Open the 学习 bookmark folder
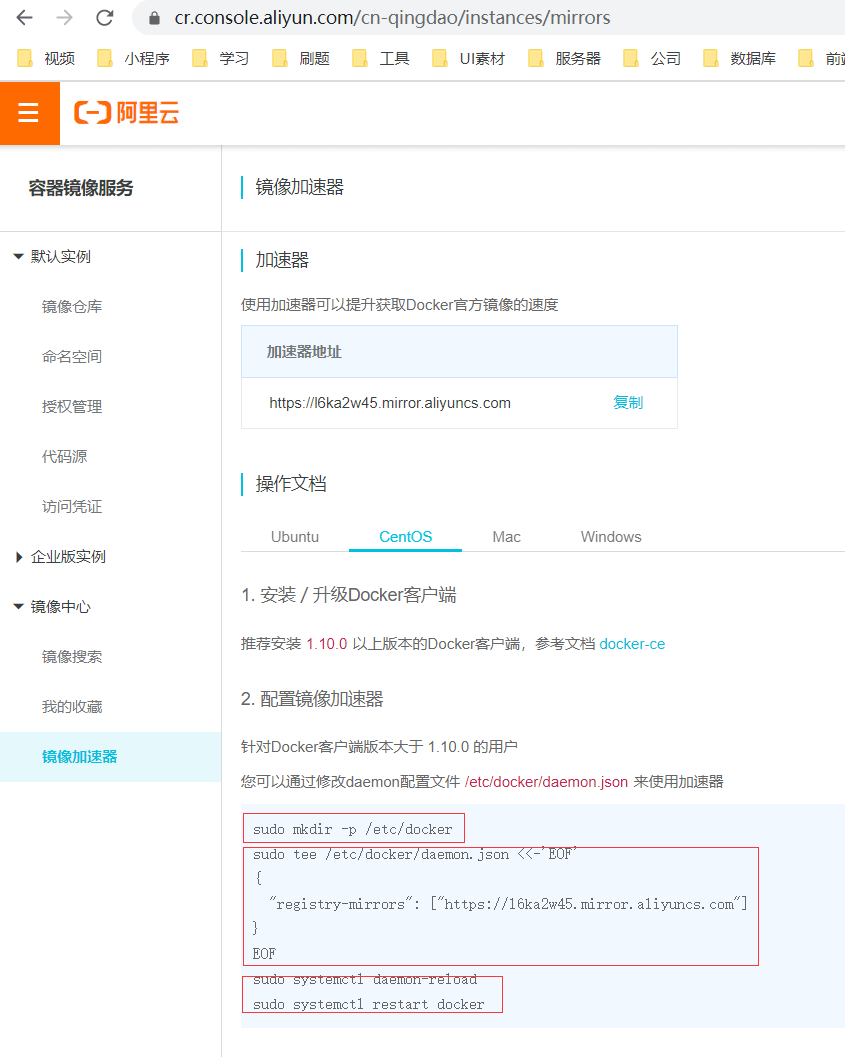This screenshot has height=1057, width=845. (x=220, y=59)
